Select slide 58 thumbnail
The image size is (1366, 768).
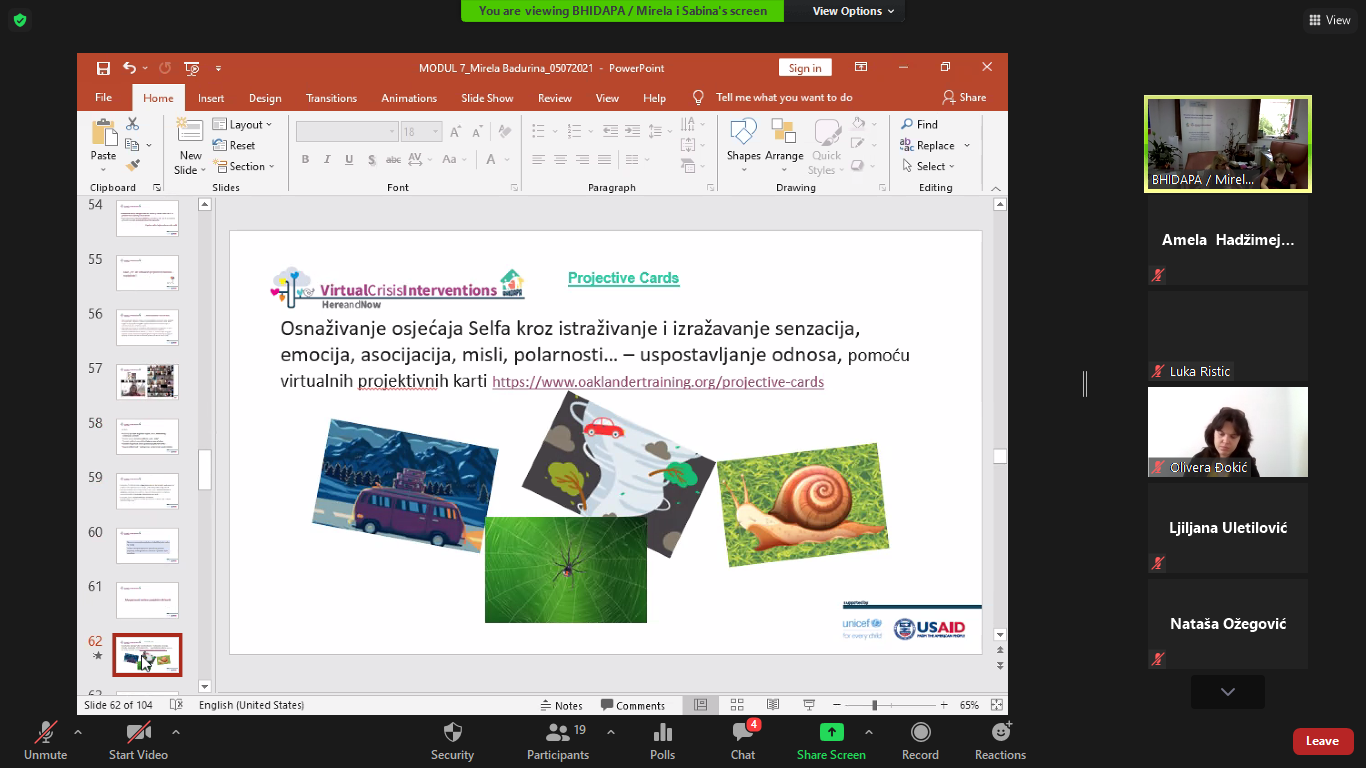147,436
